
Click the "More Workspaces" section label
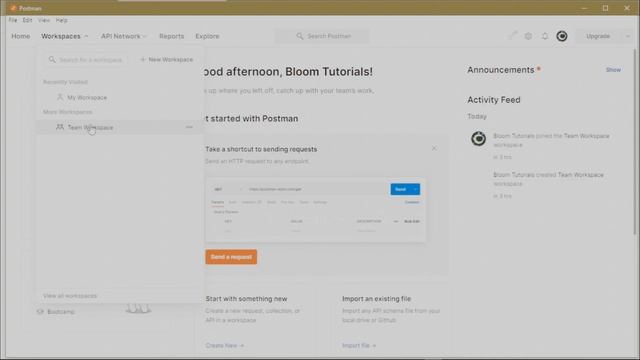[67, 112]
